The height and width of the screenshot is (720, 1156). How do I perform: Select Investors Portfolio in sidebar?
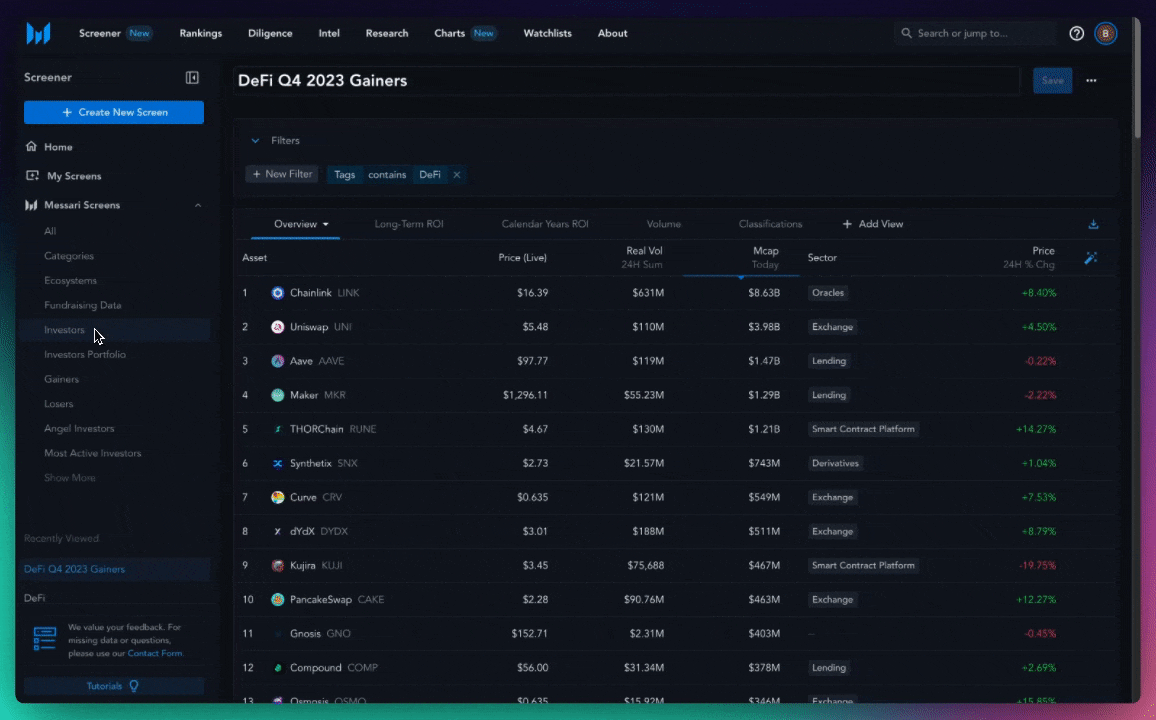[x=85, y=355]
